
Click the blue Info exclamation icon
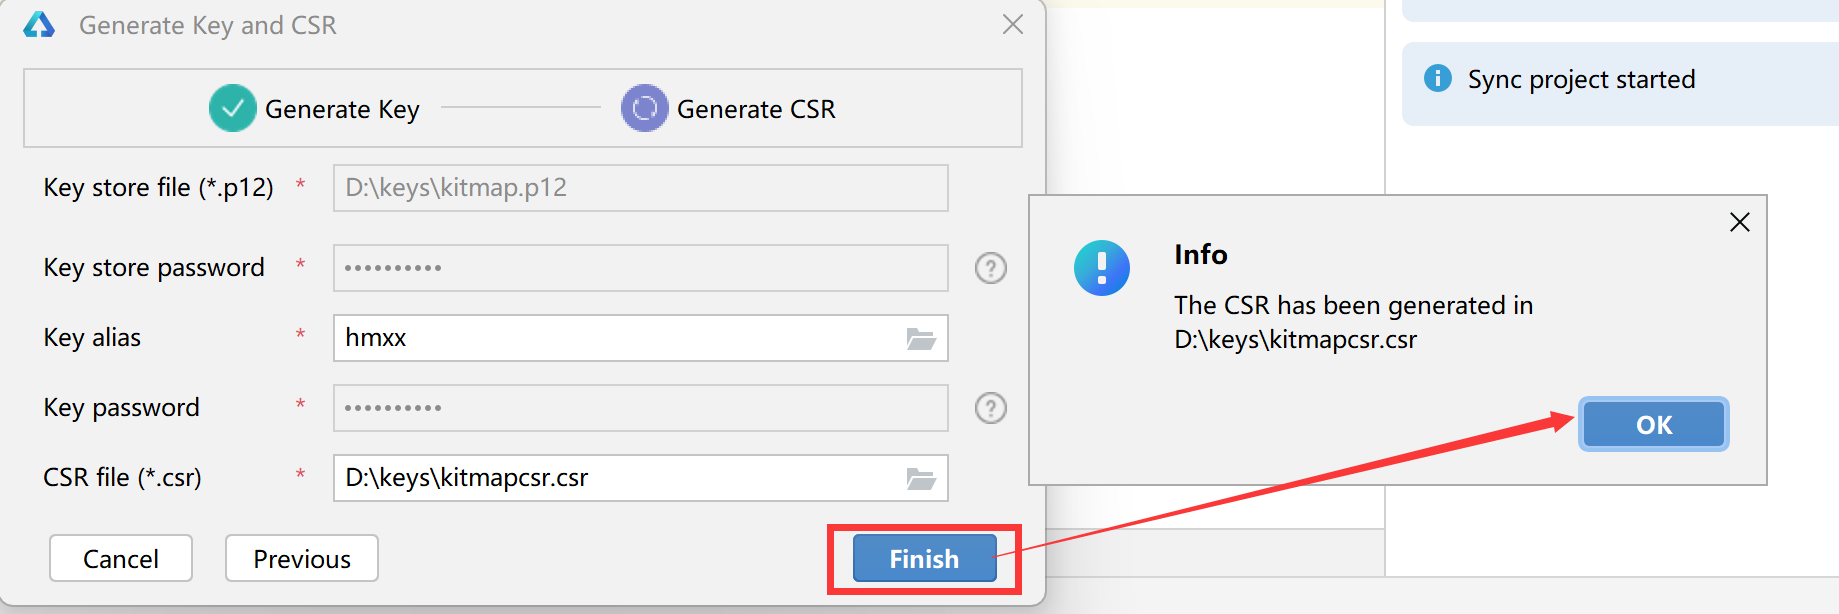(1102, 268)
